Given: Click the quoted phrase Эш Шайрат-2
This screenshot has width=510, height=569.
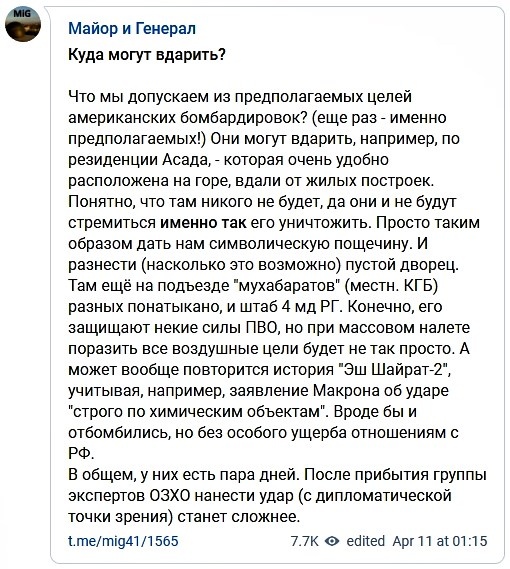Looking at the screenshot, I should 394,370.
